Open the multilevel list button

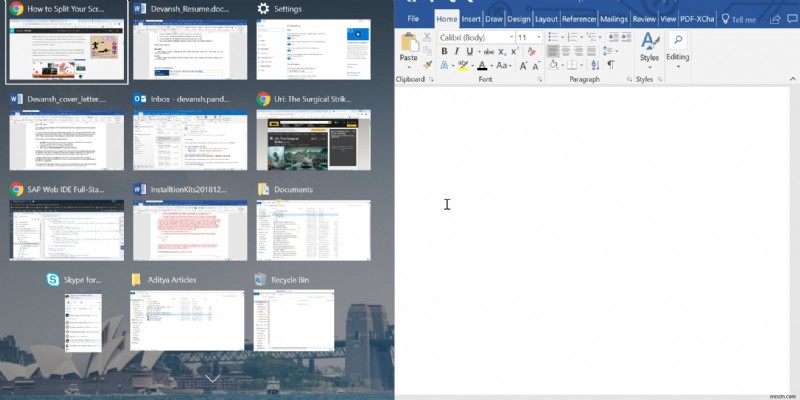coord(592,37)
